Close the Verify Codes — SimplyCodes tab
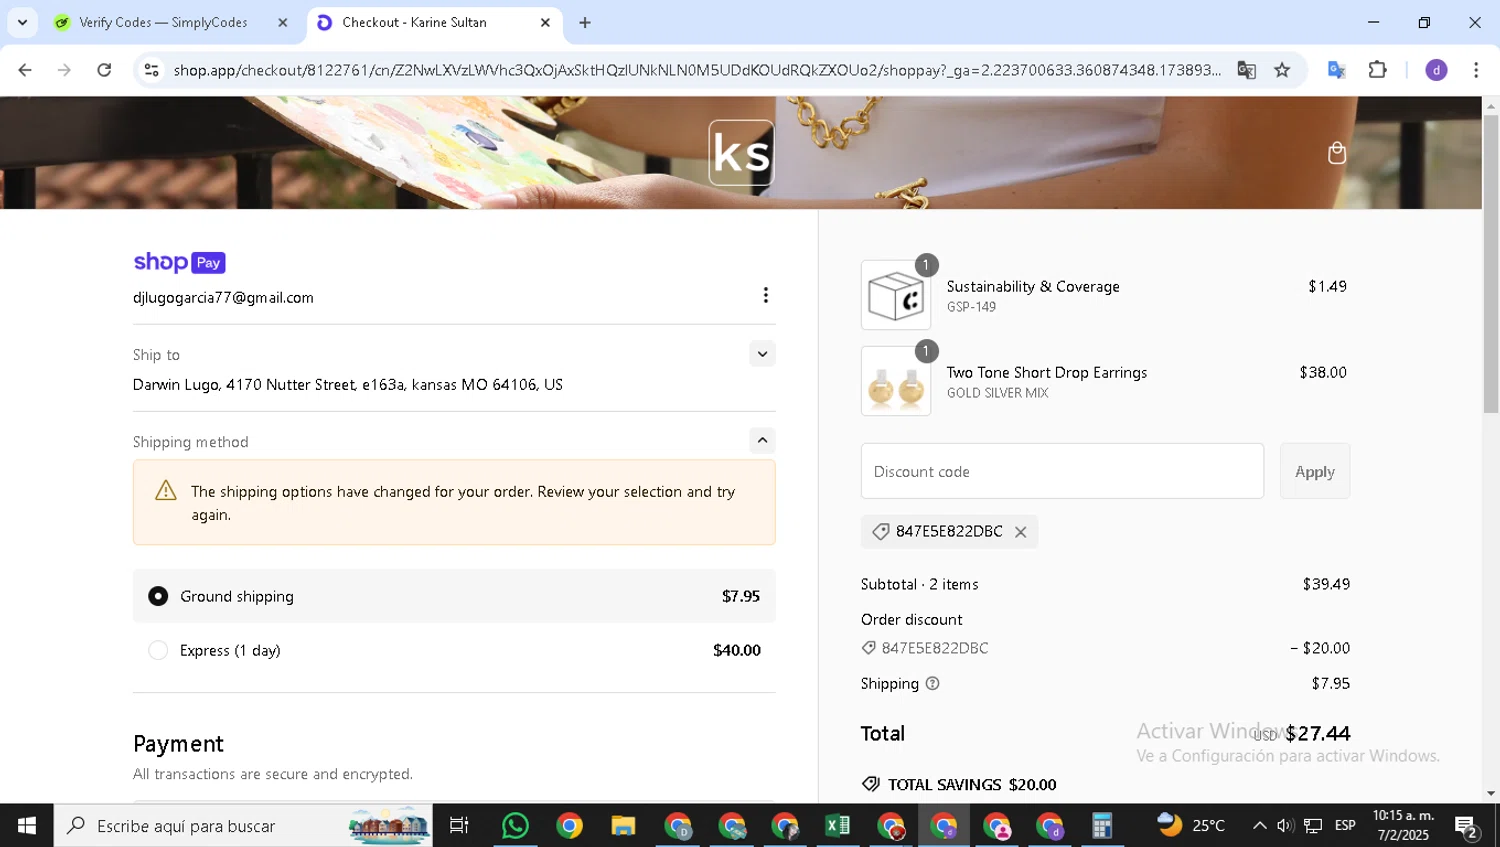Viewport: 1500px width, 847px height. click(282, 22)
